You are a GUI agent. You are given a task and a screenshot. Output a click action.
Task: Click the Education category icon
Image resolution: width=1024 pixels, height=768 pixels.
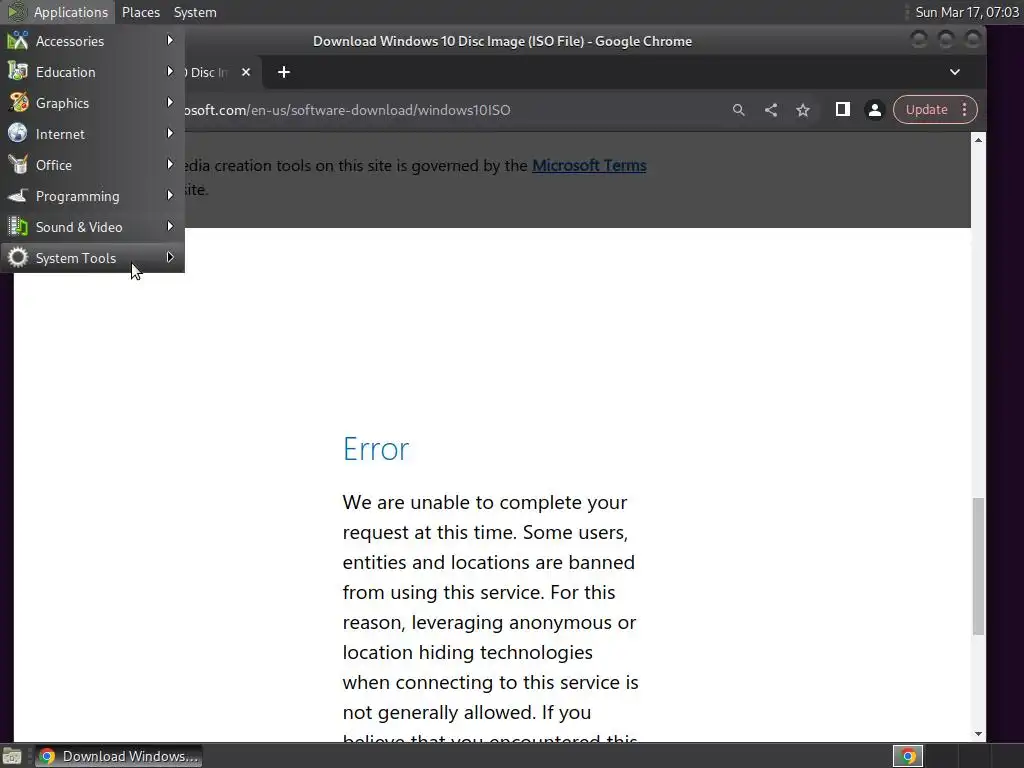click(x=18, y=71)
